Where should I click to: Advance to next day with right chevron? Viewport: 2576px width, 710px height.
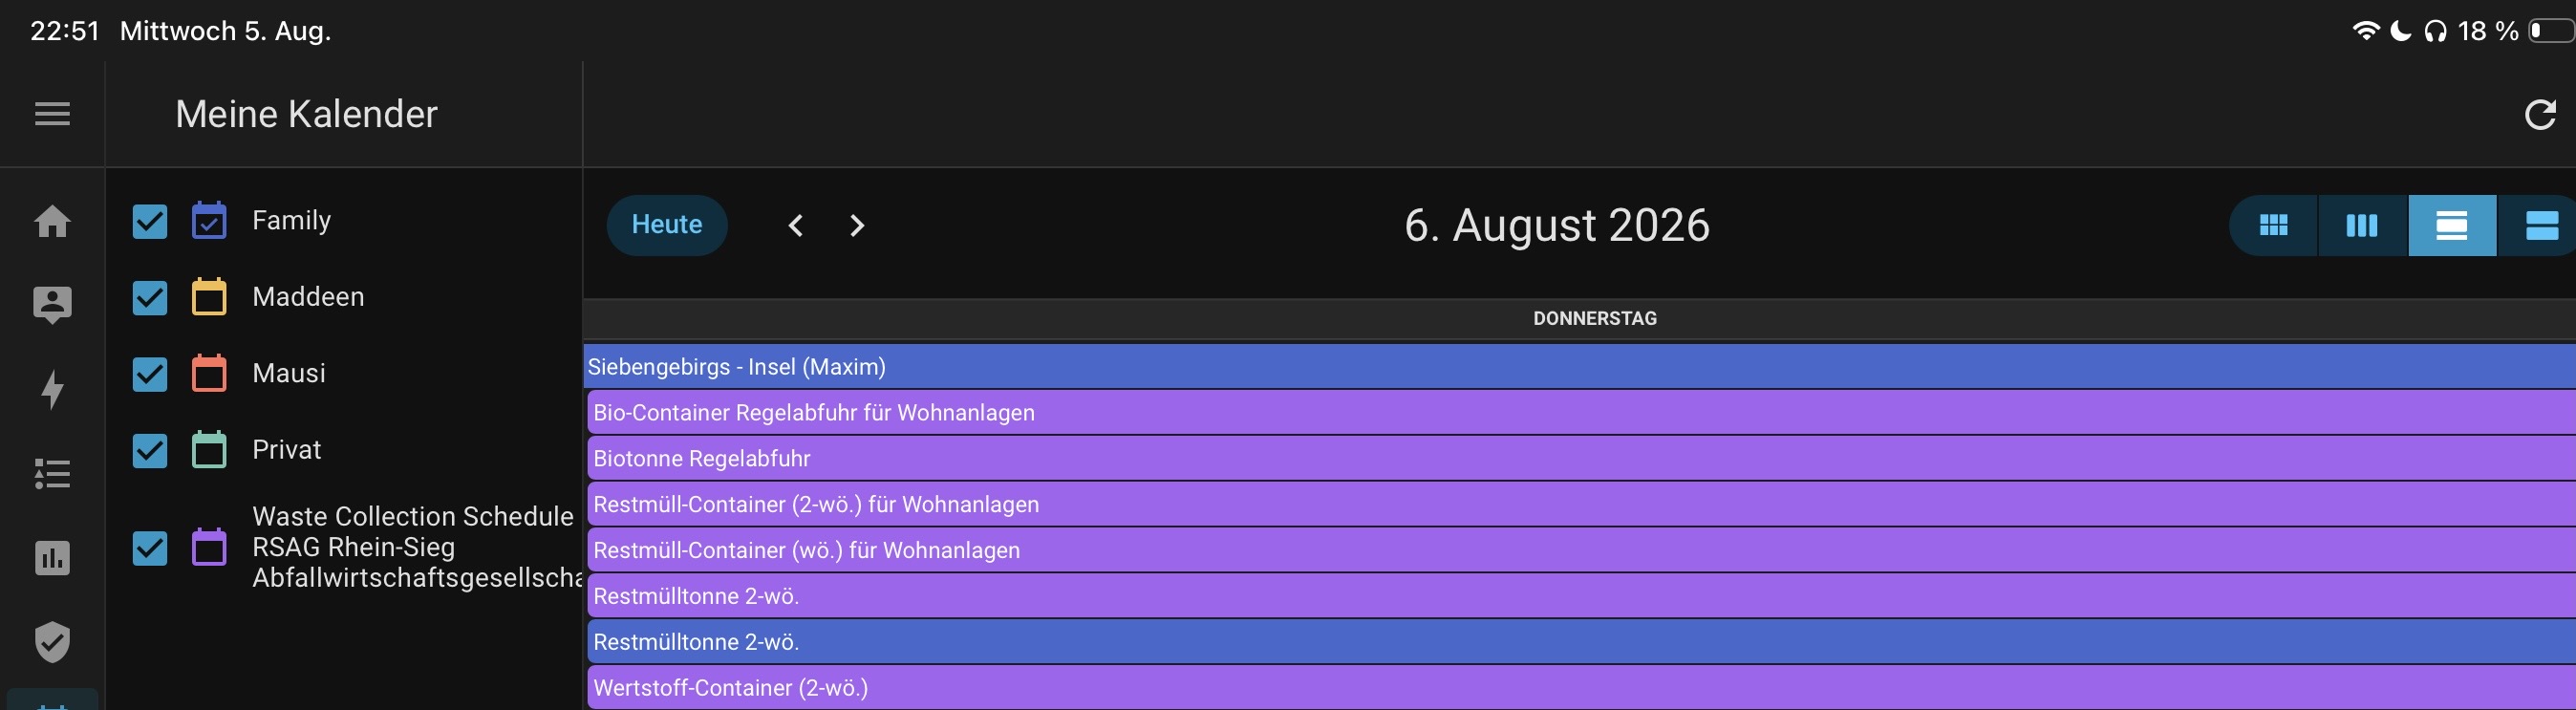[857, 226]
